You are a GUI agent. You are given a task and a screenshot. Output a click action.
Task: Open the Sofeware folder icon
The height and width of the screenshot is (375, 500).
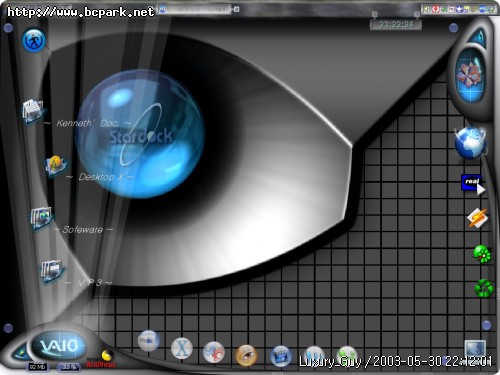41,217
